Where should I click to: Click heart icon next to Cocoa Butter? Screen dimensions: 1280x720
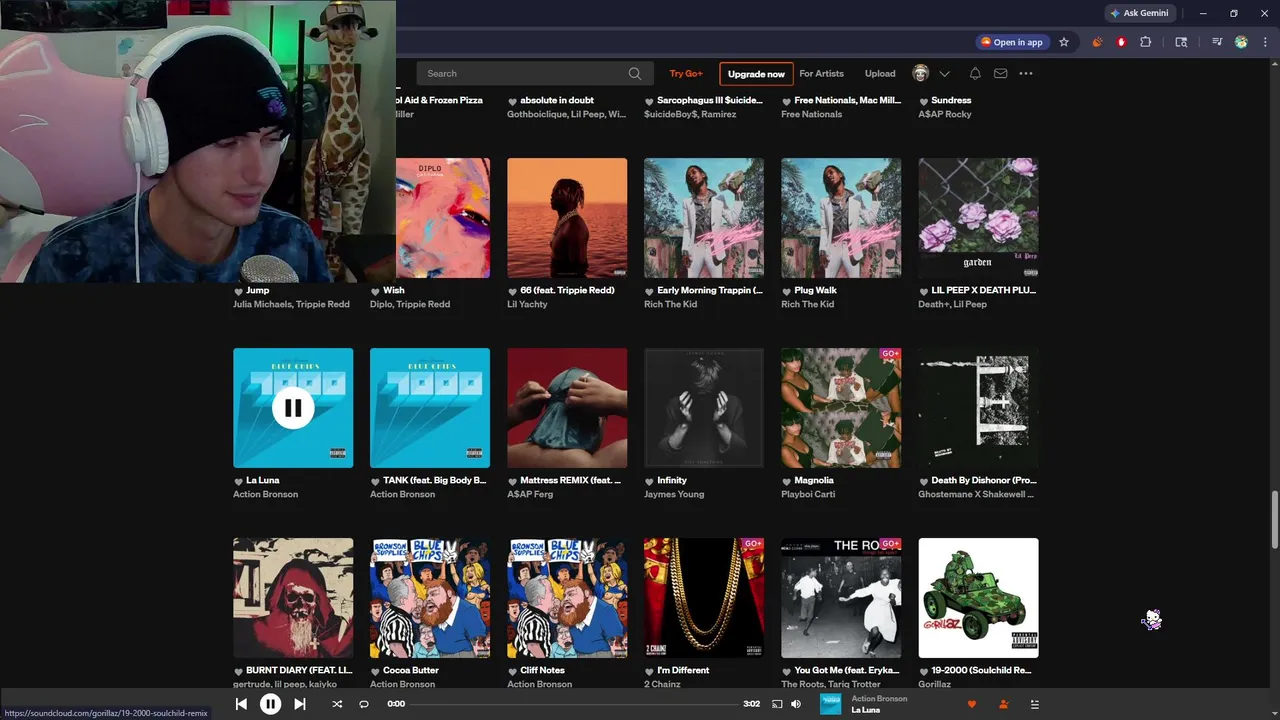pyautogui.click(x=375, y=671)
